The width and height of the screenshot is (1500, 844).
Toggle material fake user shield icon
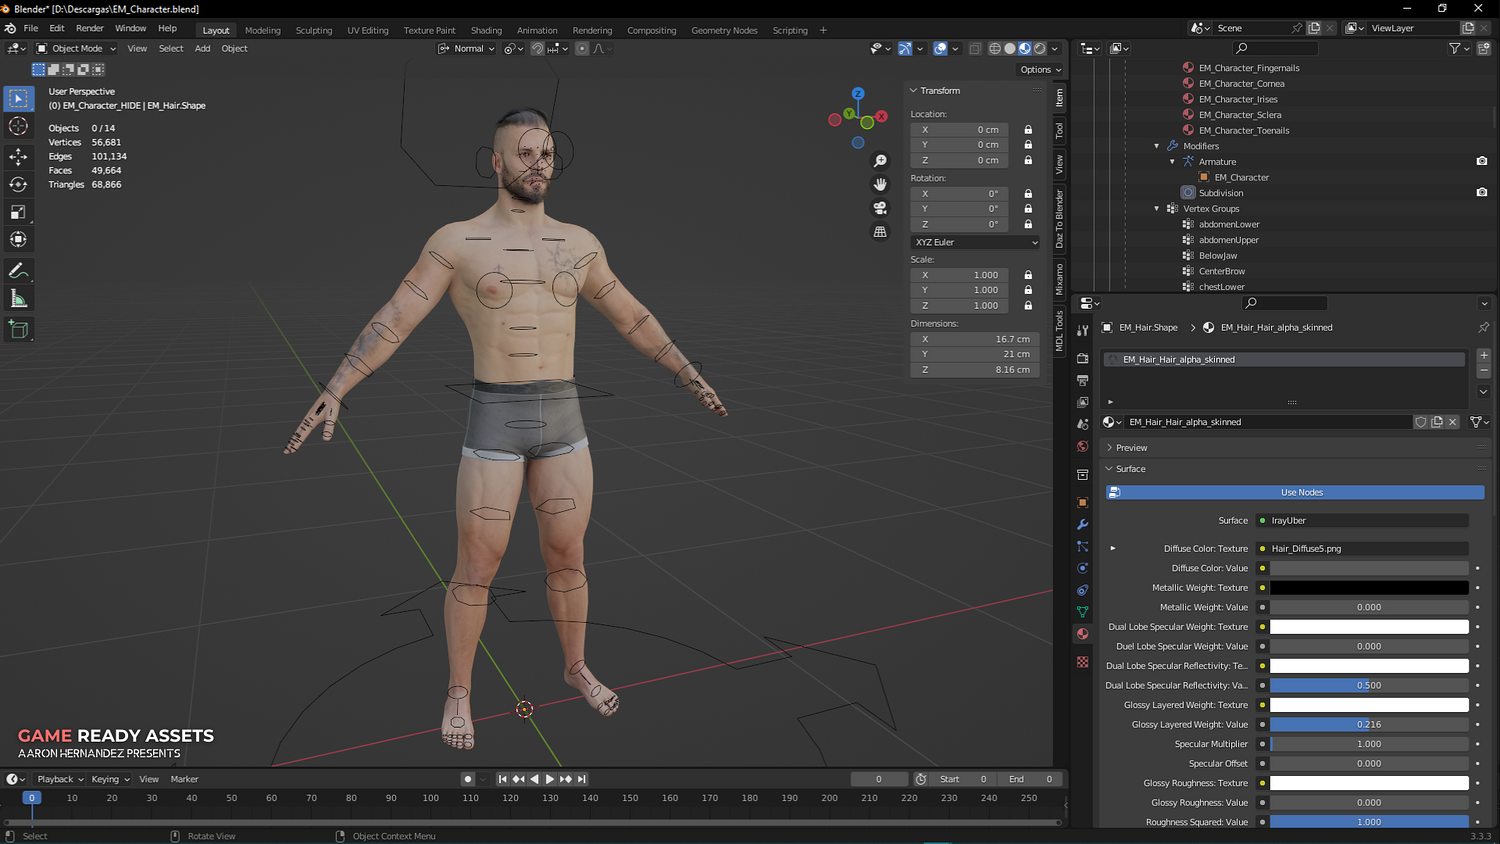[1421, 422]
